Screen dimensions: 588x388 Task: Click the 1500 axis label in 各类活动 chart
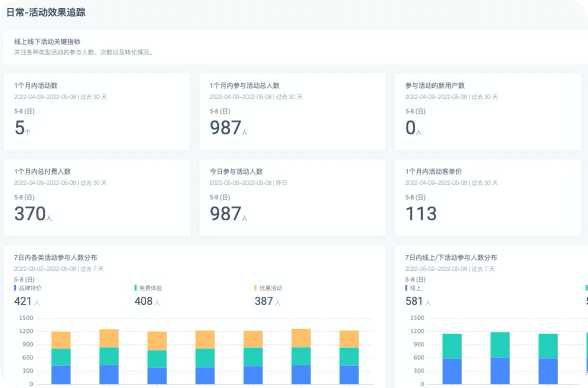coord(26,318)
